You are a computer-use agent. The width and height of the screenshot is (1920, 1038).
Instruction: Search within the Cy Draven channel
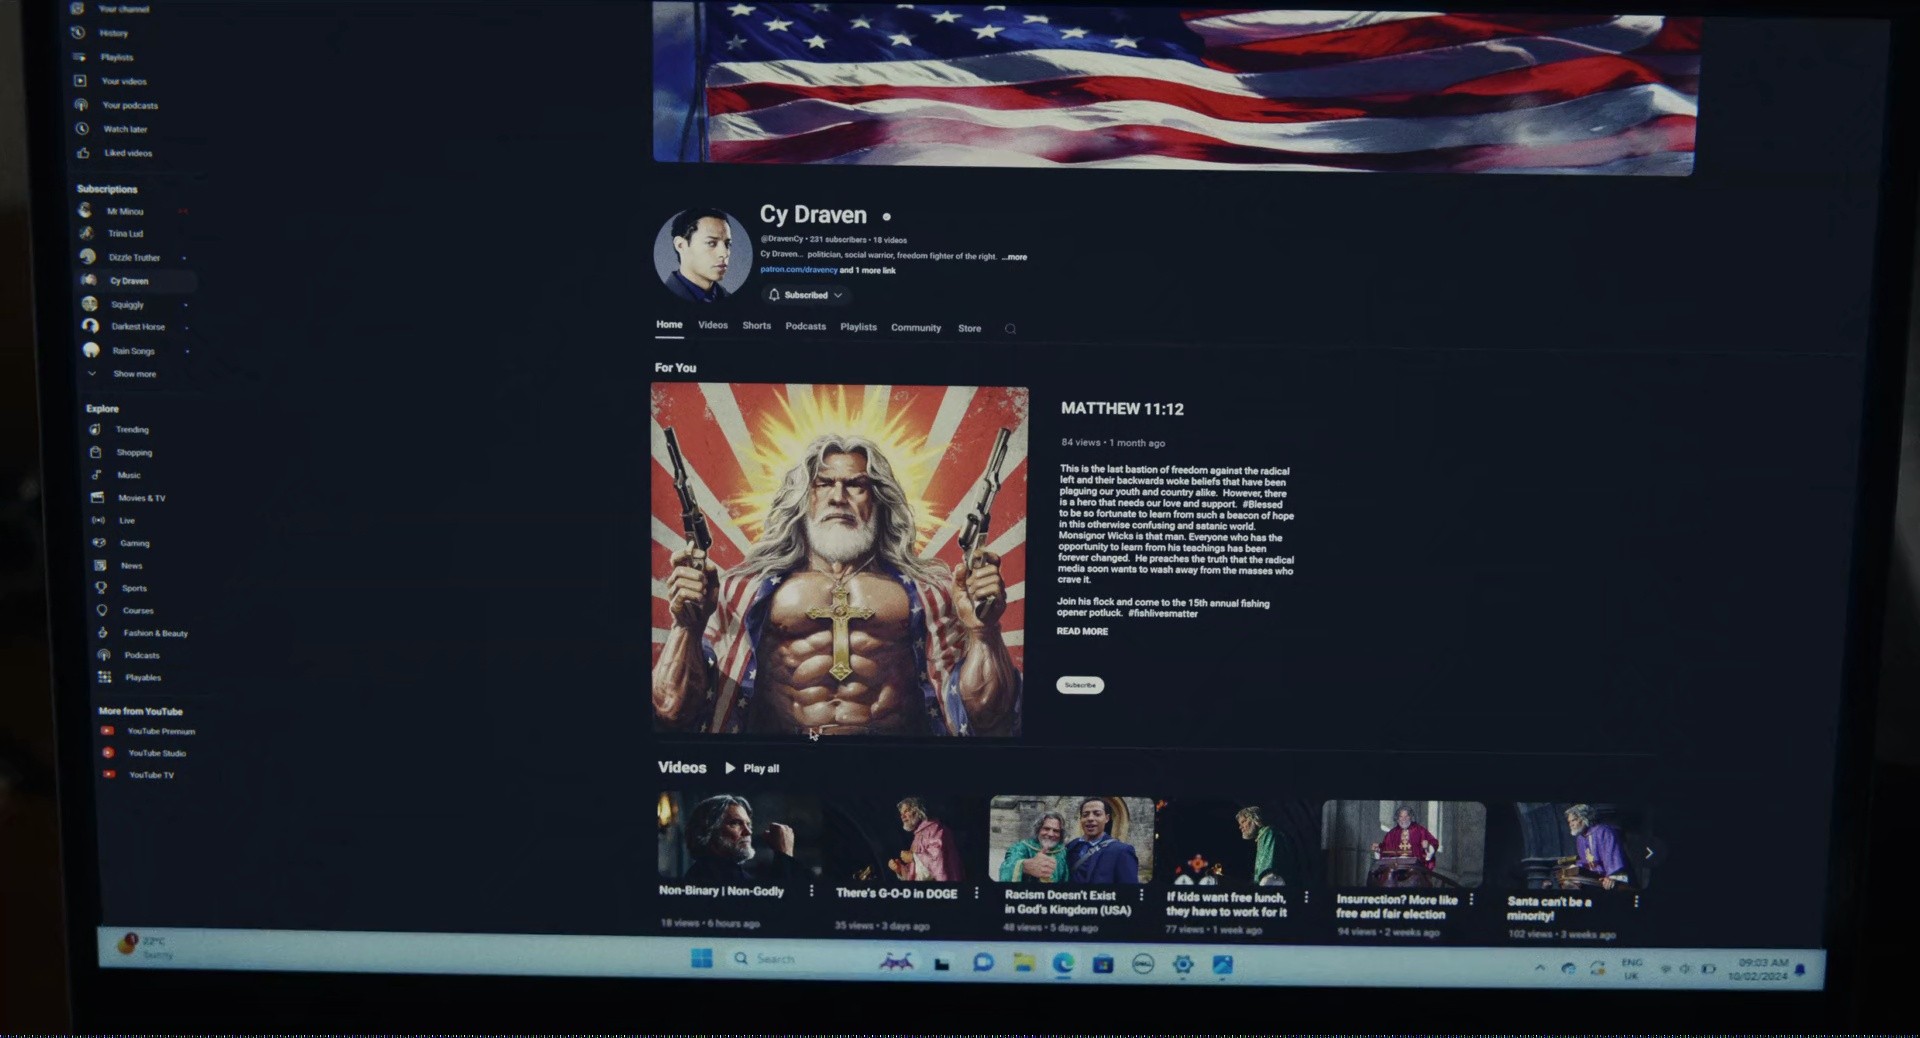coord(1010,329)
